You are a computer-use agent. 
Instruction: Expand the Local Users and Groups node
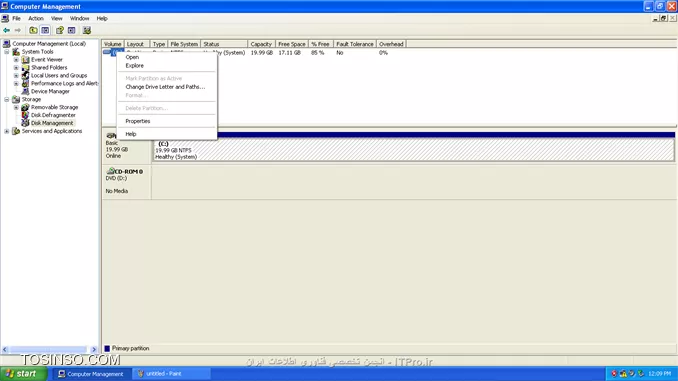pos(16,76)
